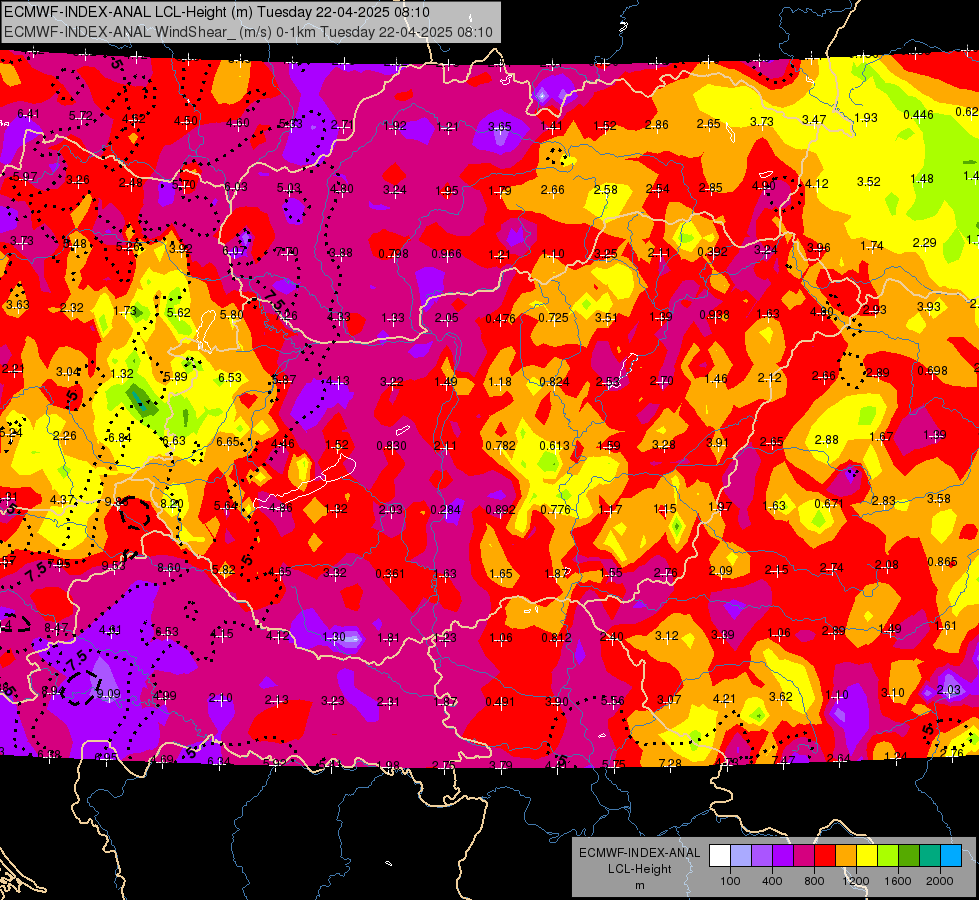Click the '800' tick label in the legend

click(x=814, y=881)
